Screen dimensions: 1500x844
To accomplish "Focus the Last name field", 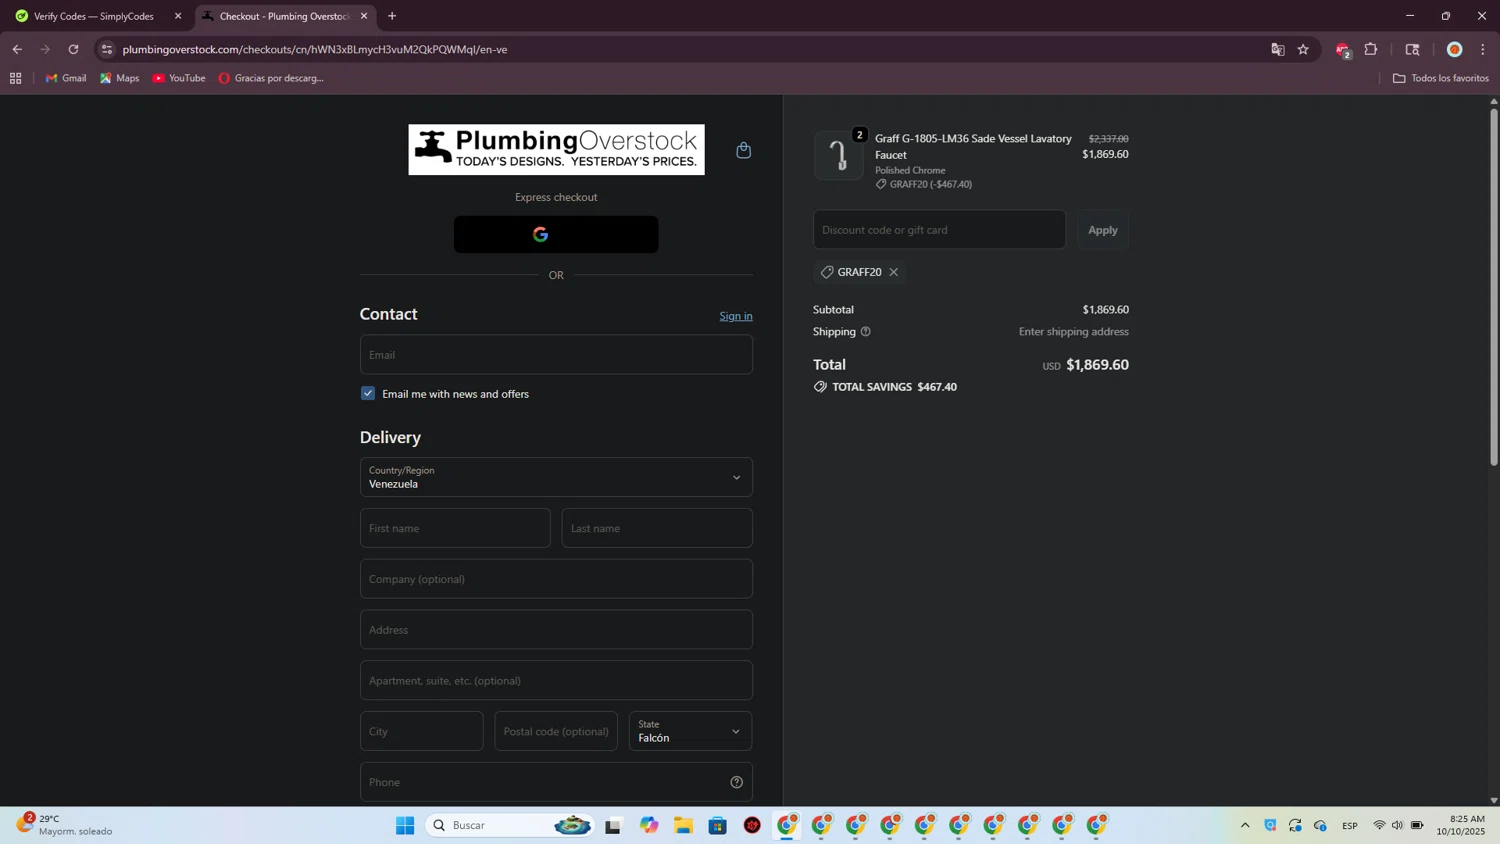I will point(657,528).
